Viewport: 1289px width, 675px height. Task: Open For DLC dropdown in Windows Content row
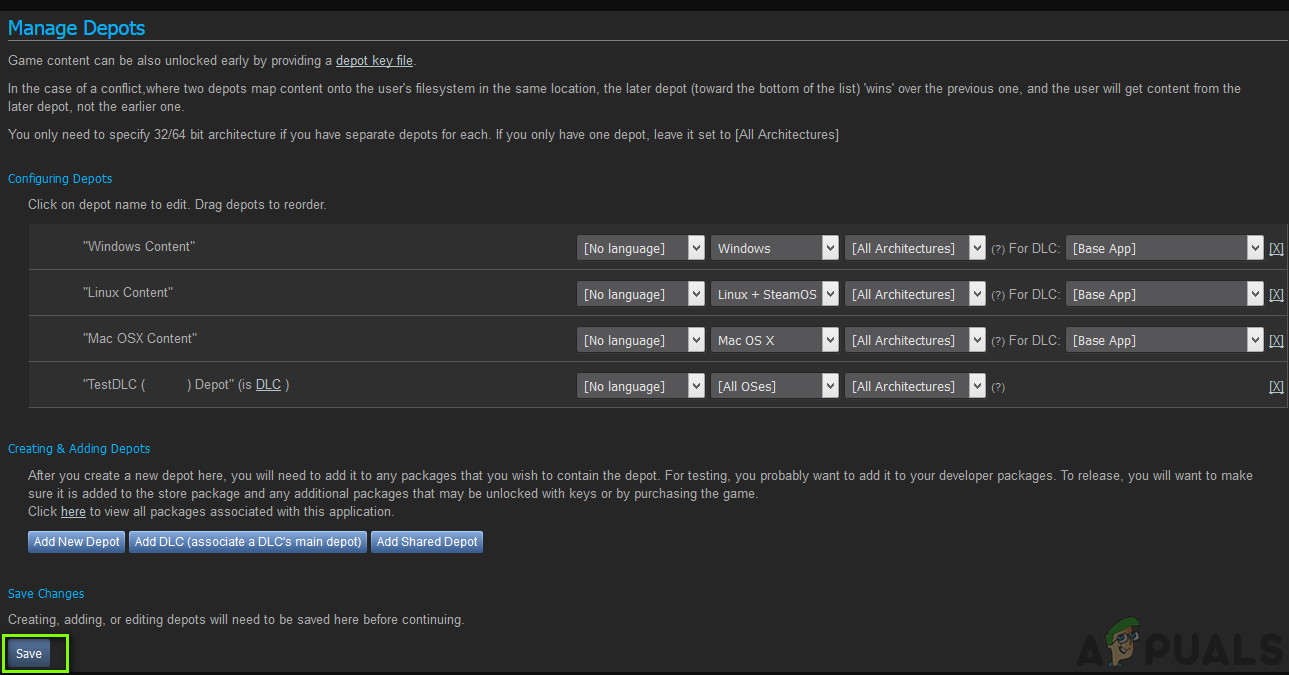tap(1165, 248)
